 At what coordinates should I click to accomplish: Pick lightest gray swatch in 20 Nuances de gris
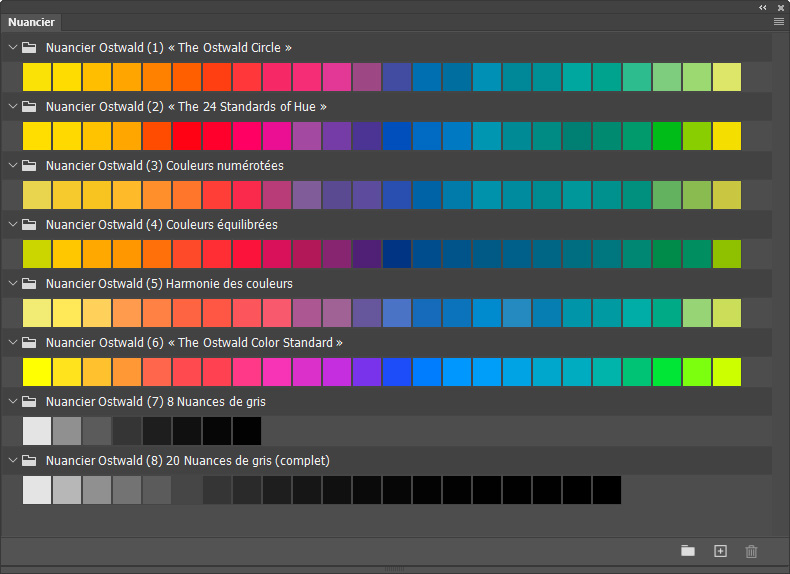pyautogui.click(x=37, y=489)
